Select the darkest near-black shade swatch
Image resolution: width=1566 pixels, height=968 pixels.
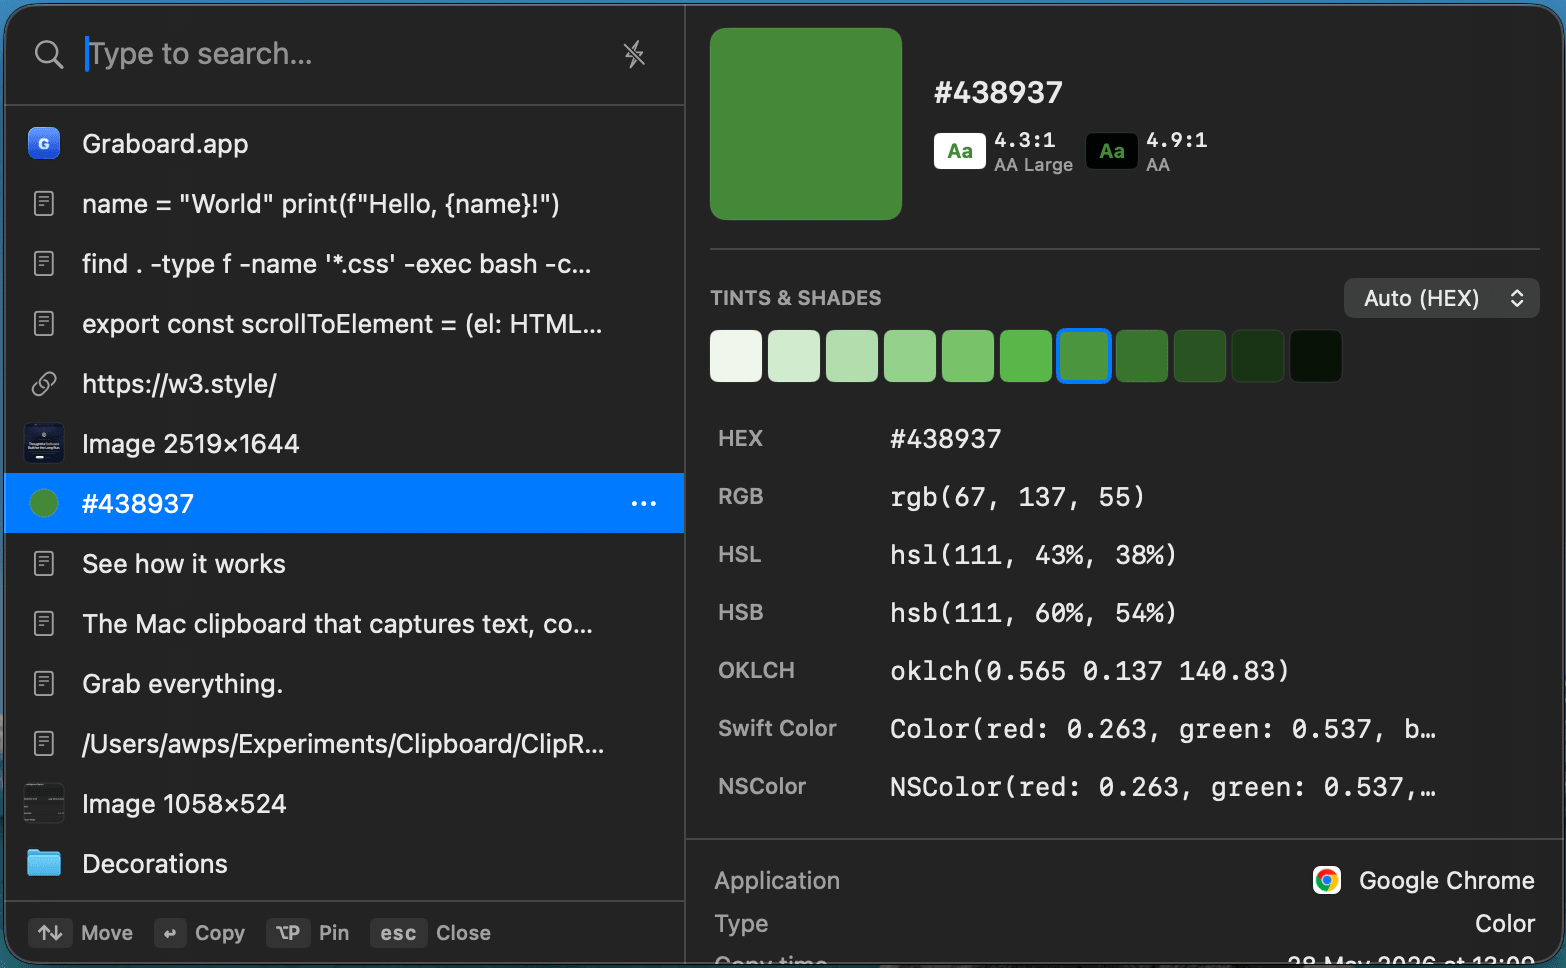point(1316,356)
